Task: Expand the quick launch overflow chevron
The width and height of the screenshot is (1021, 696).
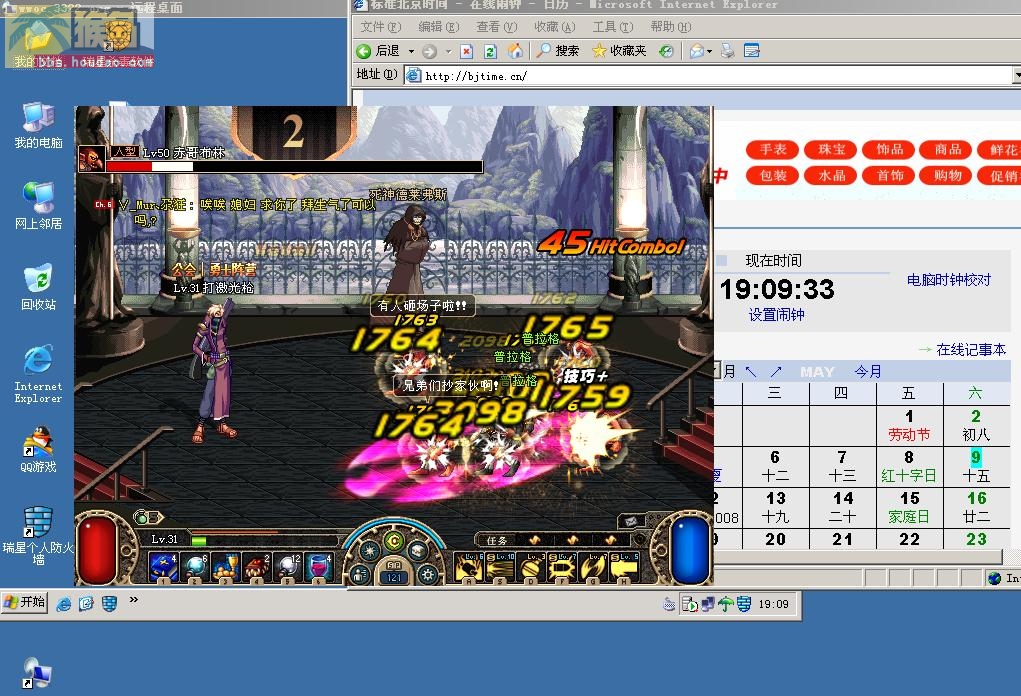Action: pos(133,600)
